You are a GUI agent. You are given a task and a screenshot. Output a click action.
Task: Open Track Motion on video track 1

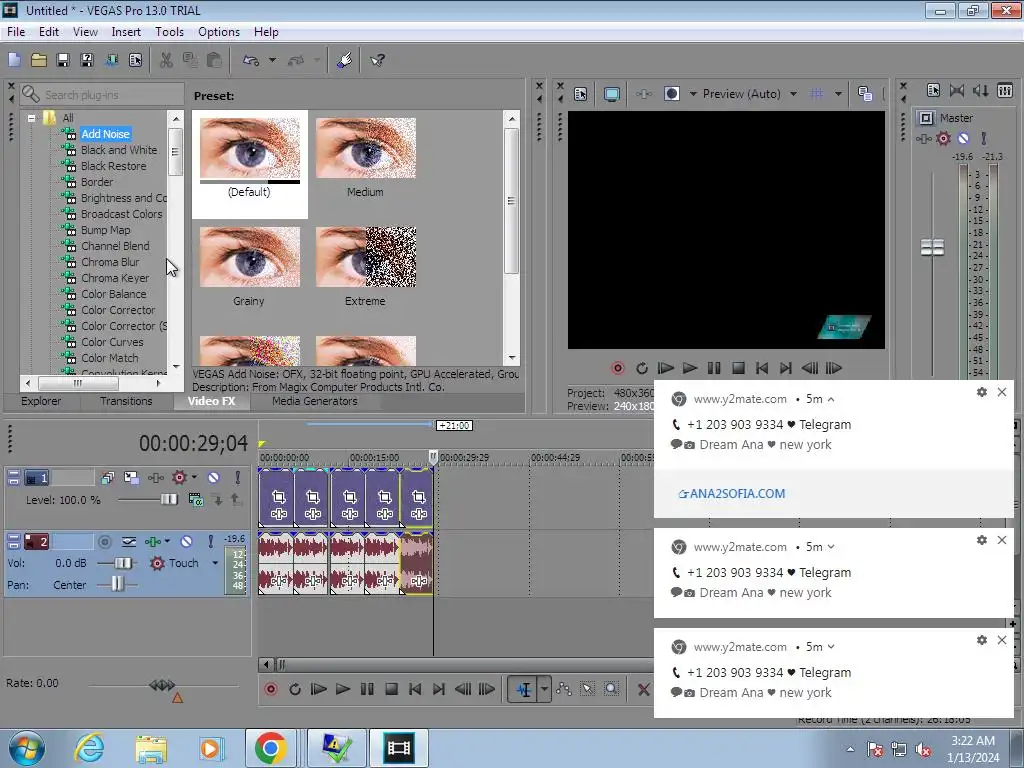click(x=131, y=478)
